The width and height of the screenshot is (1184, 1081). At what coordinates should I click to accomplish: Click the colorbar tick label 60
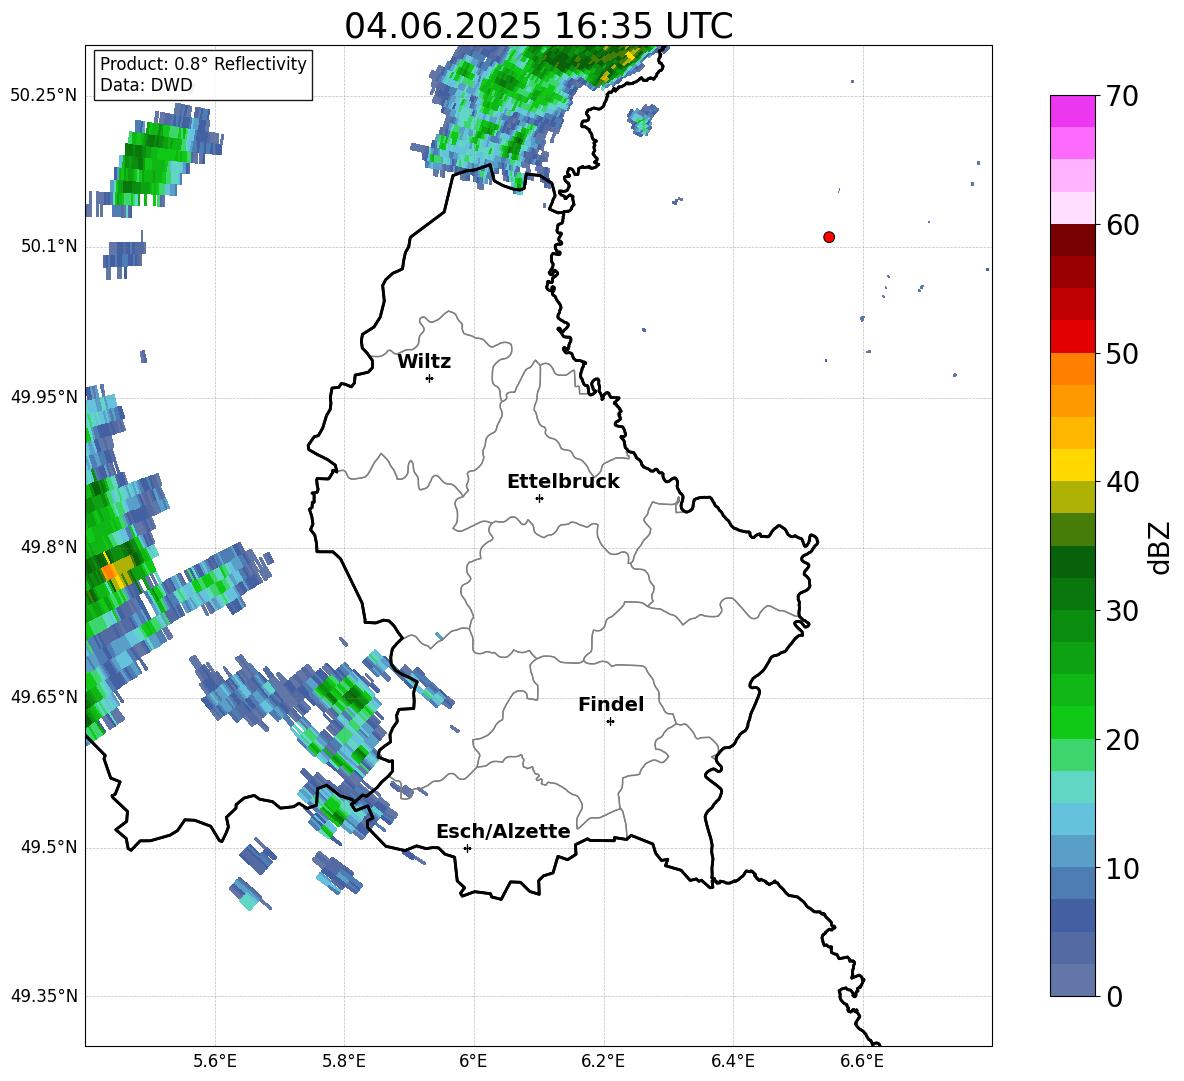click(1122, 225)
